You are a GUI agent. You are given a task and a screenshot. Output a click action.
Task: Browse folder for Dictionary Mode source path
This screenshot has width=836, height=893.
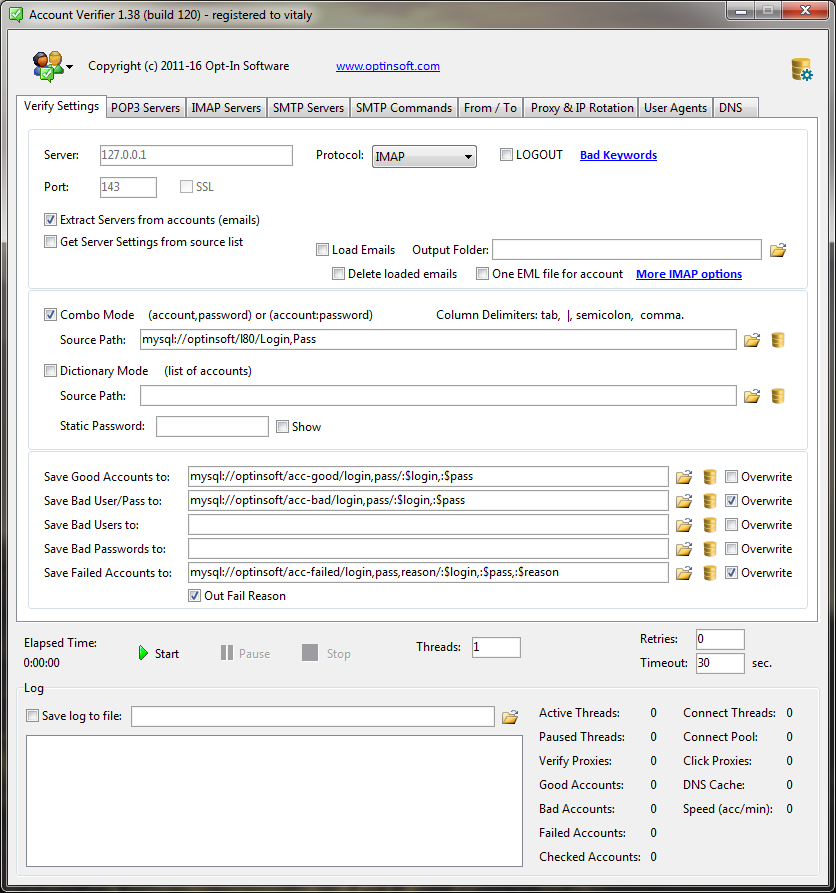pyautogui.click(x=752, y=396)
